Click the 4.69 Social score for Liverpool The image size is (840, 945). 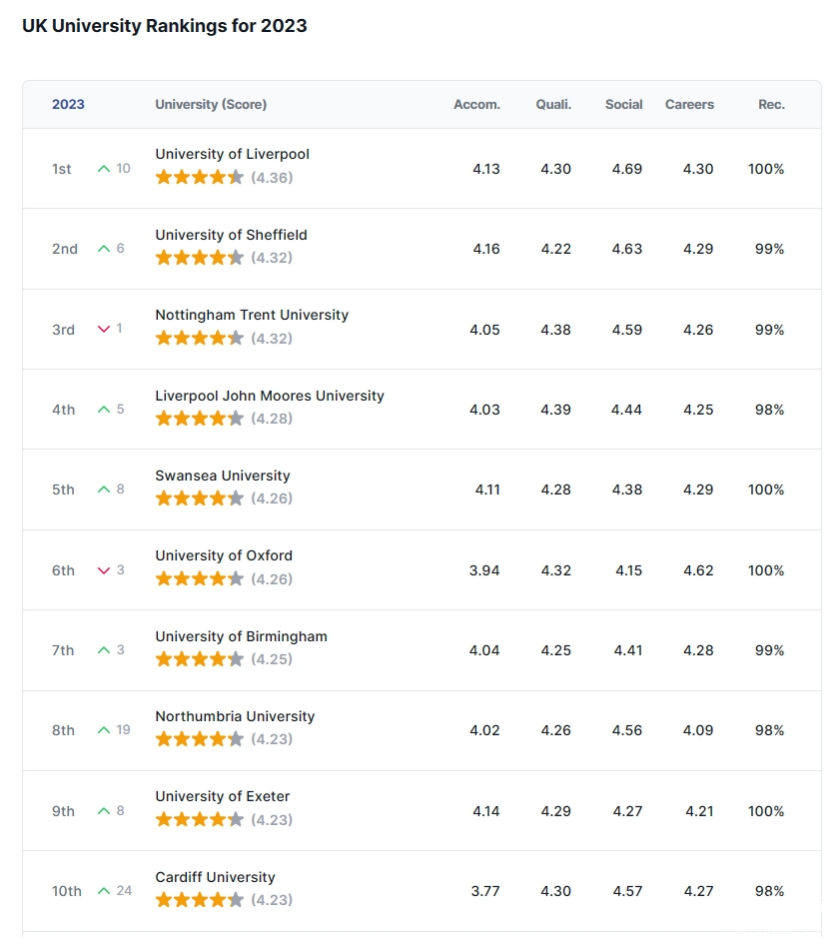click(627, 169)
